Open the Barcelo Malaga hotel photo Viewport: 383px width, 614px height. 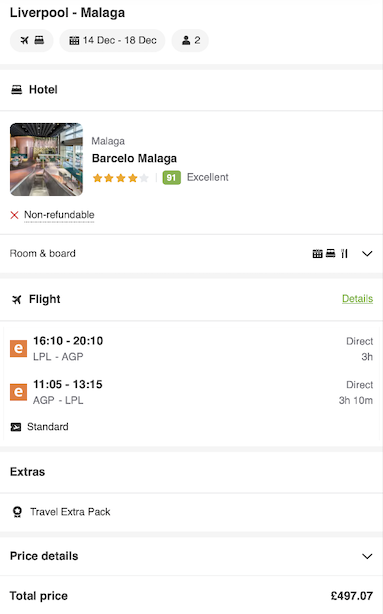coord(47,159)
